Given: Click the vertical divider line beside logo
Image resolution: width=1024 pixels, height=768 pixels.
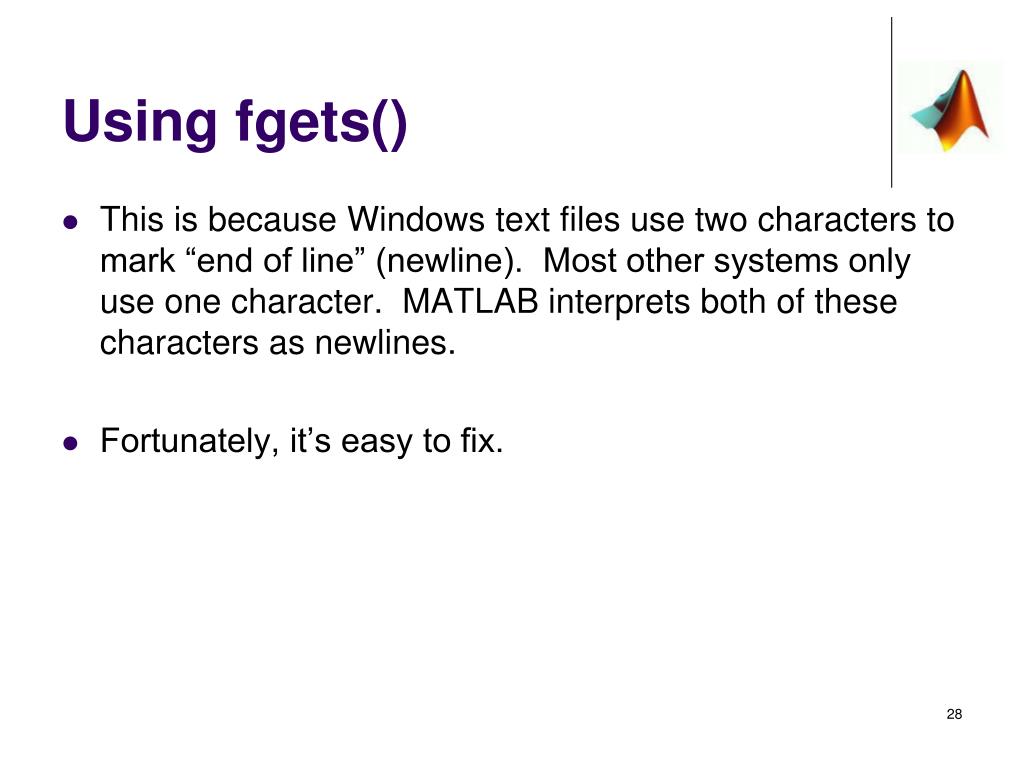Looking at the screenshot, I should [x=891, y=103].
